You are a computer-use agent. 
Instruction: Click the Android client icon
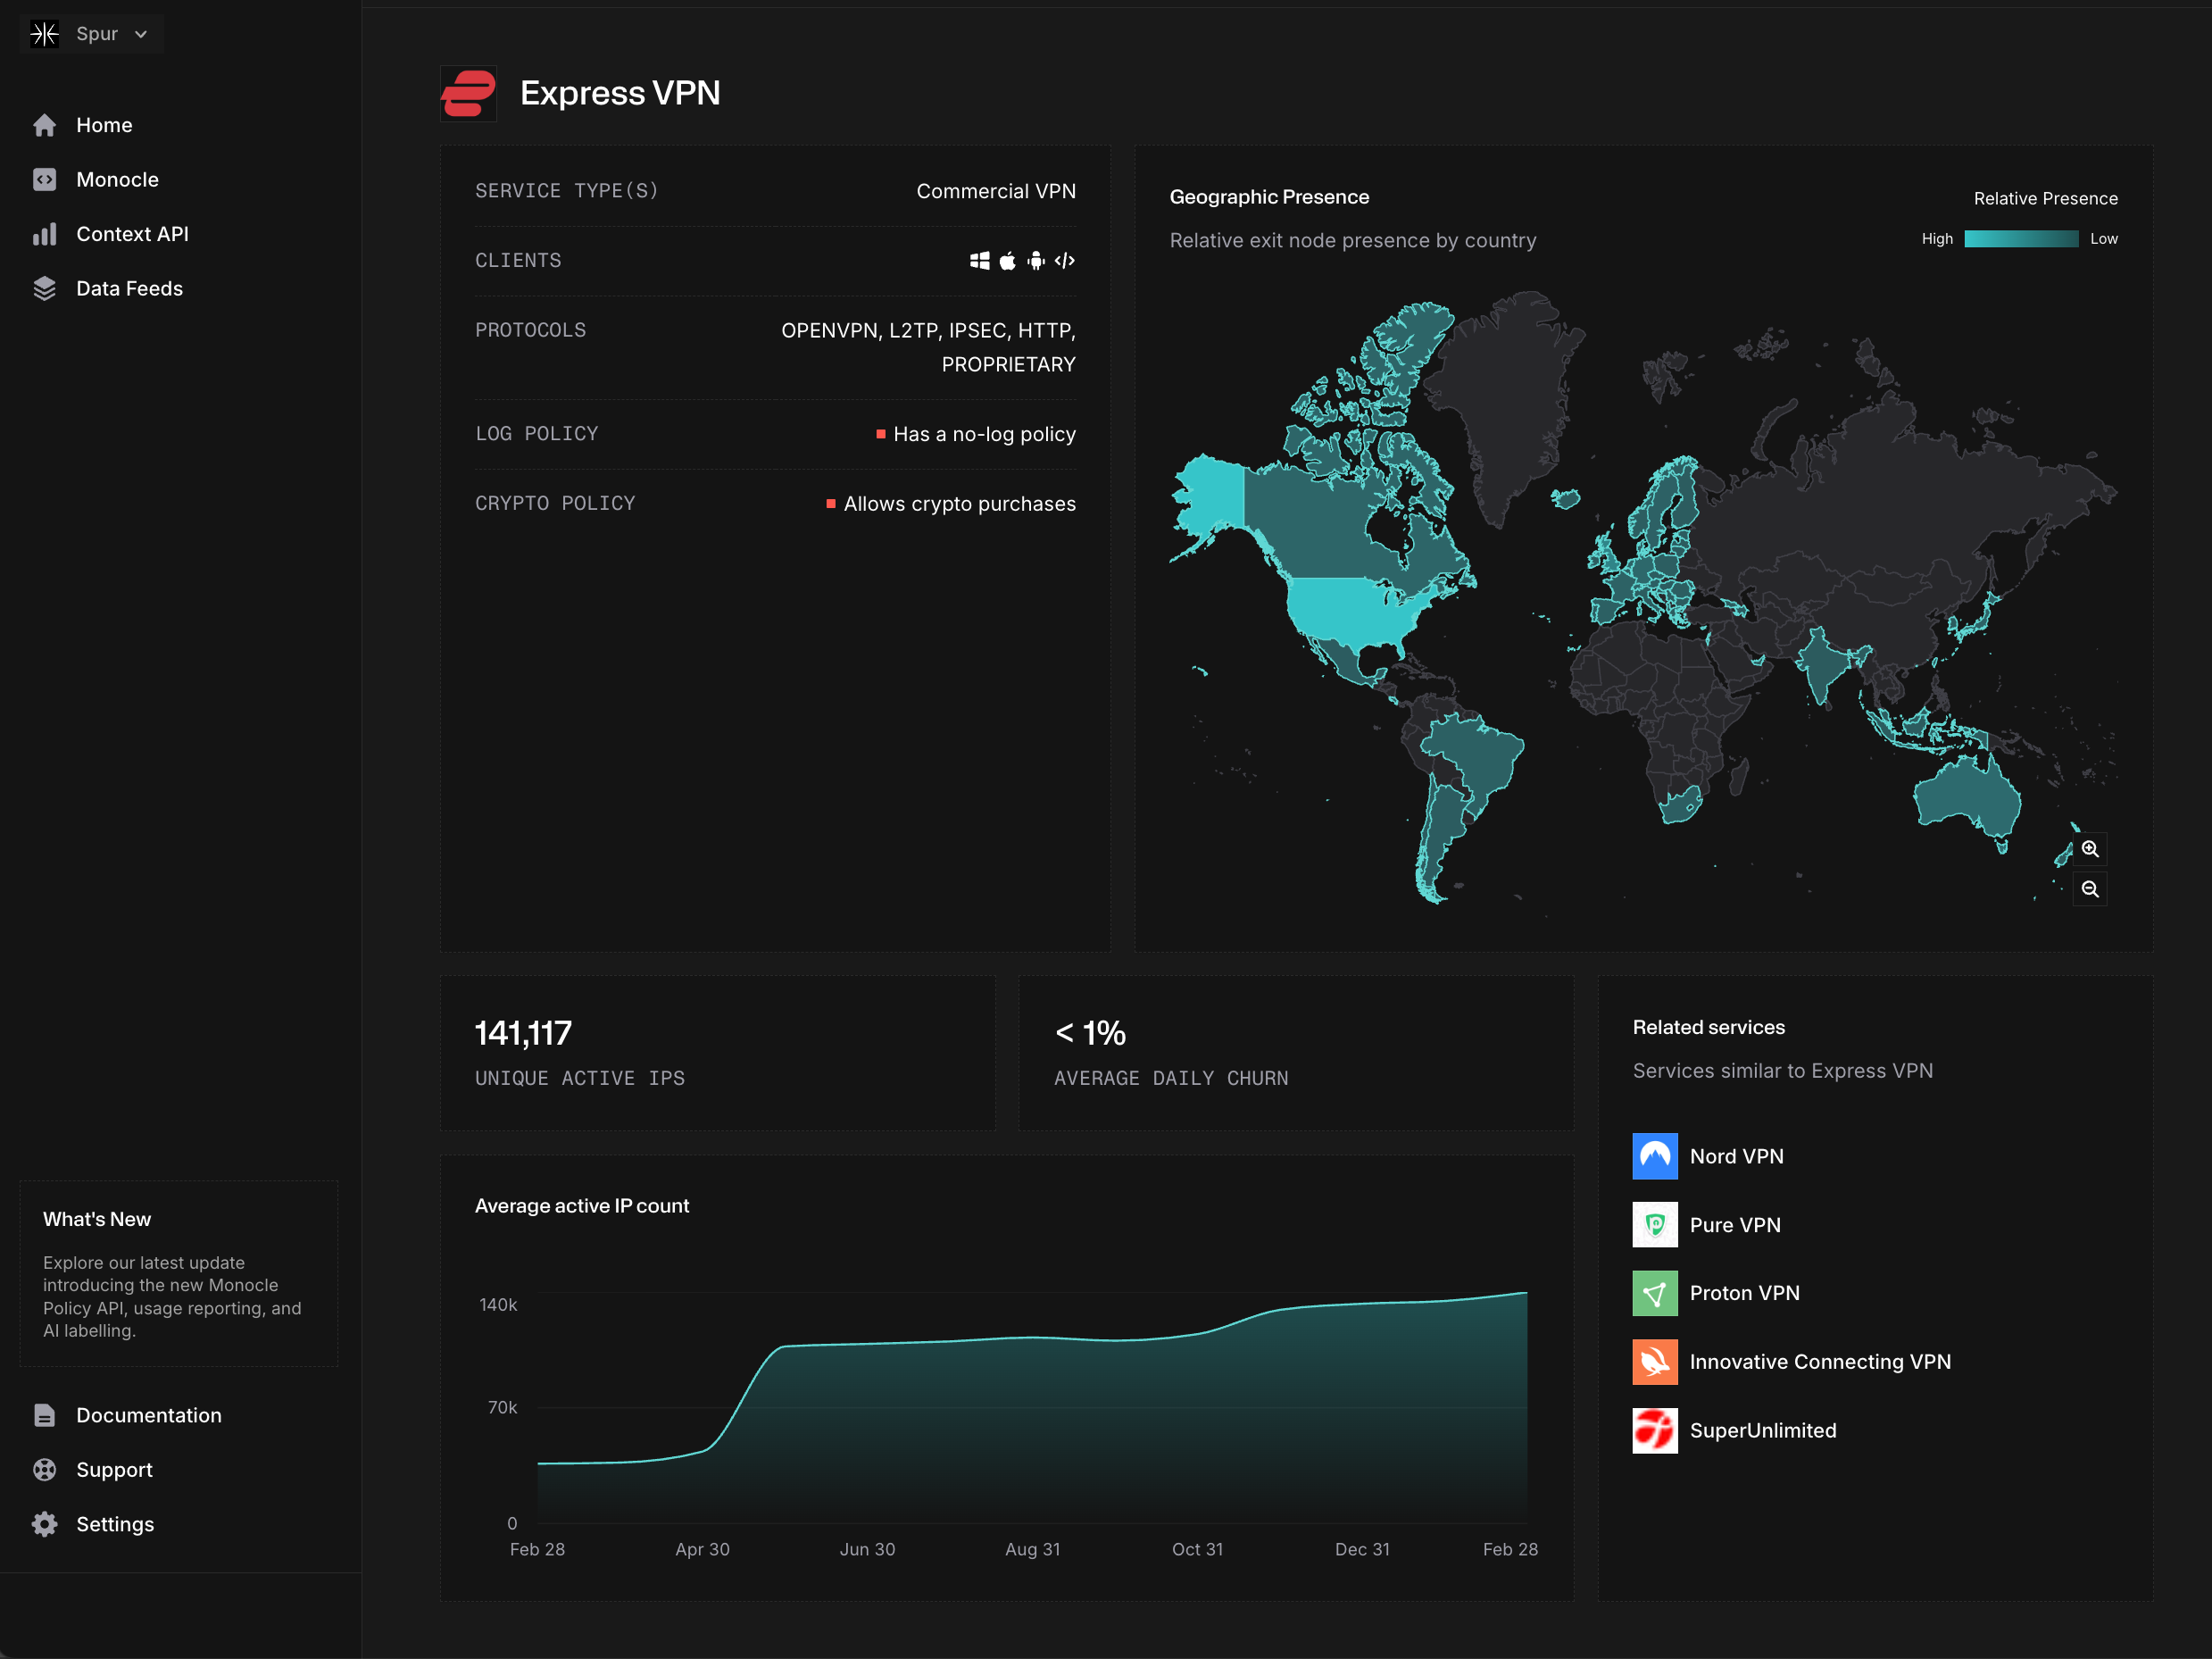pyautogui.click(x=1036, y=261)
